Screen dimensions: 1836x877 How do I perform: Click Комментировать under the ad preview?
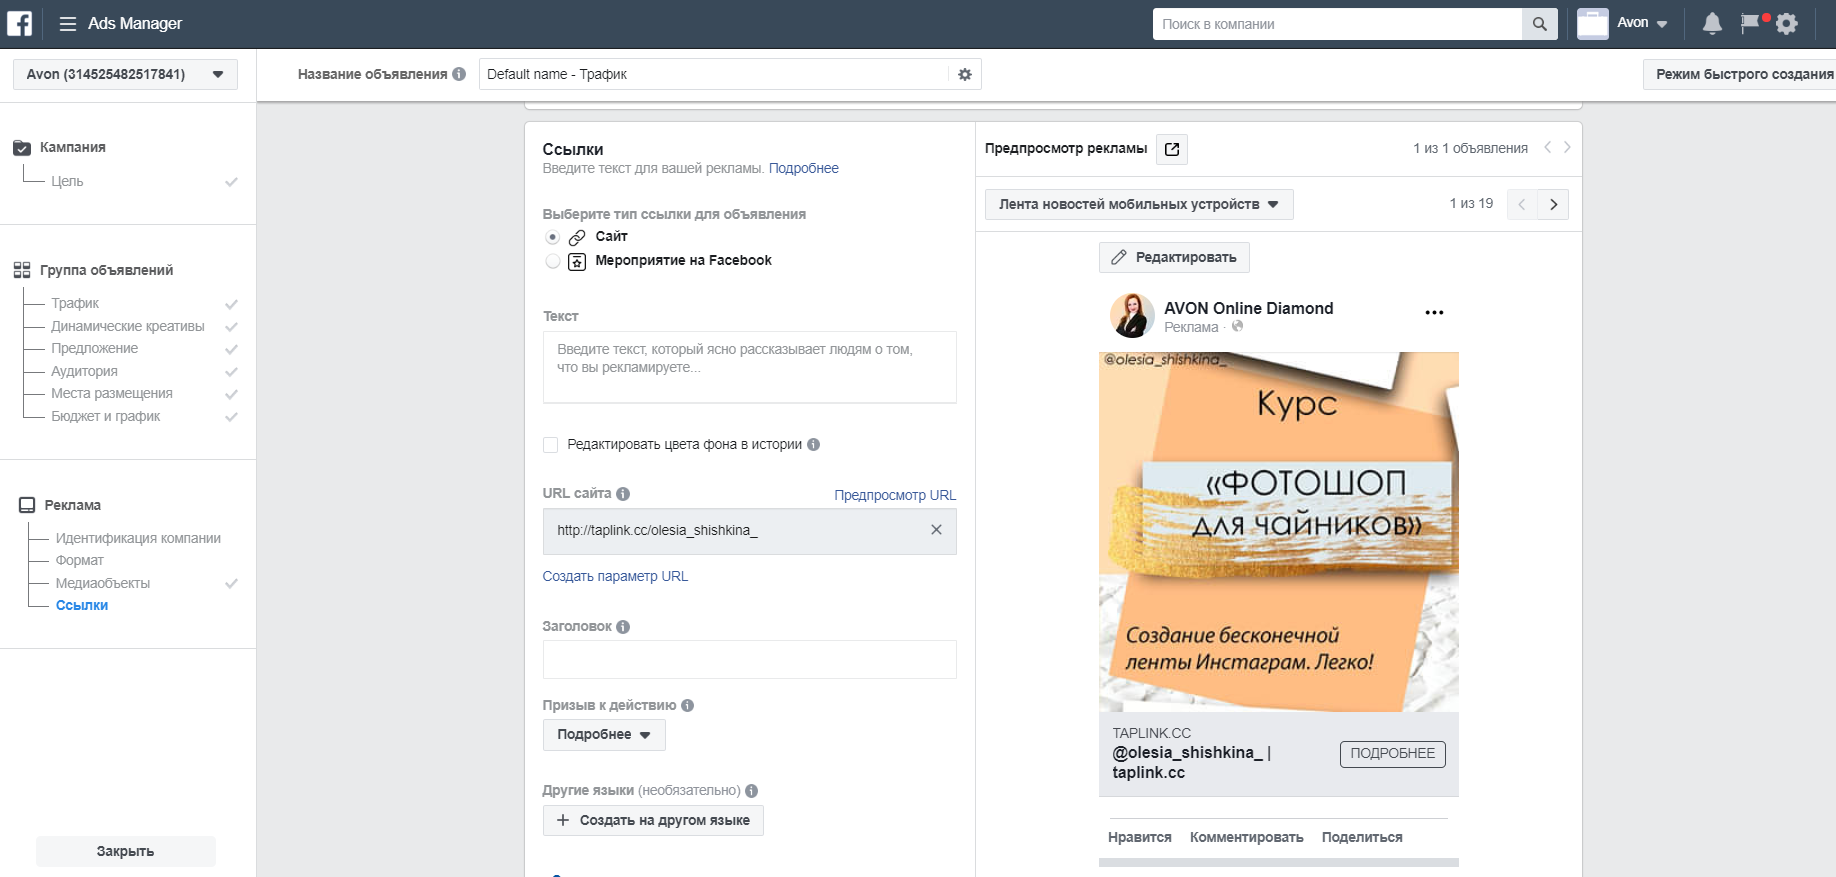(1247, 838)
